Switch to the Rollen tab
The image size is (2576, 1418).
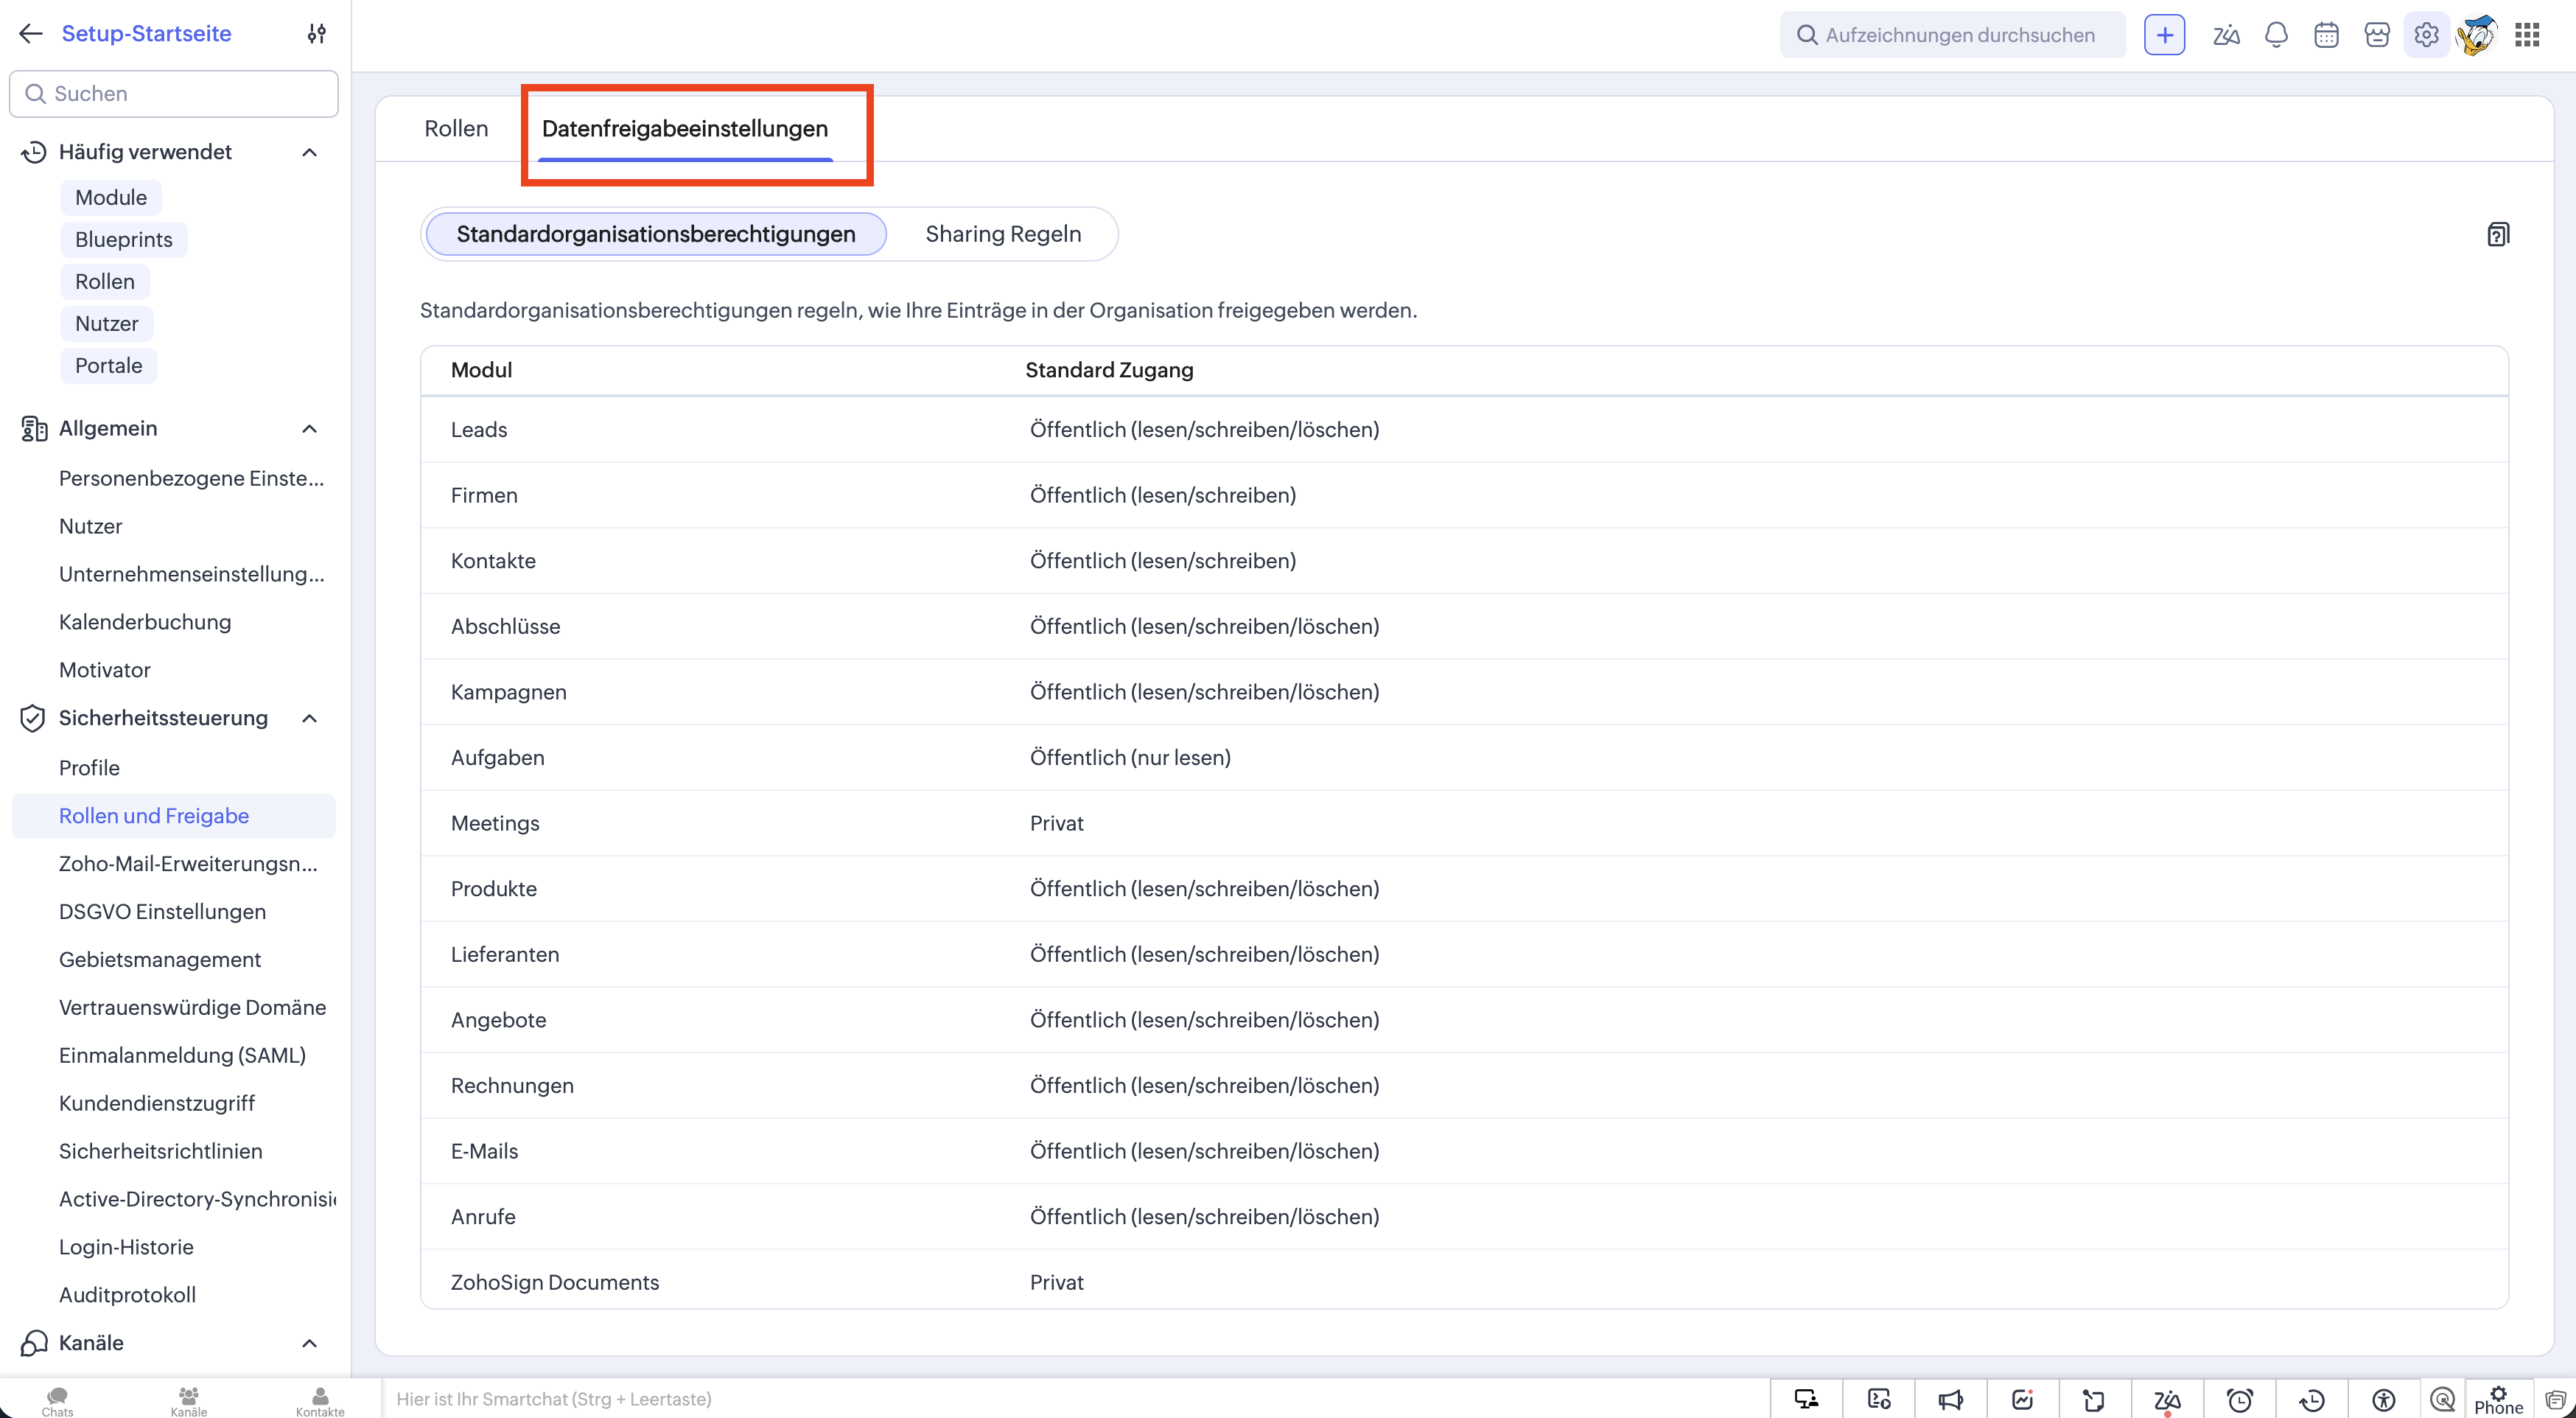[456, 129]
